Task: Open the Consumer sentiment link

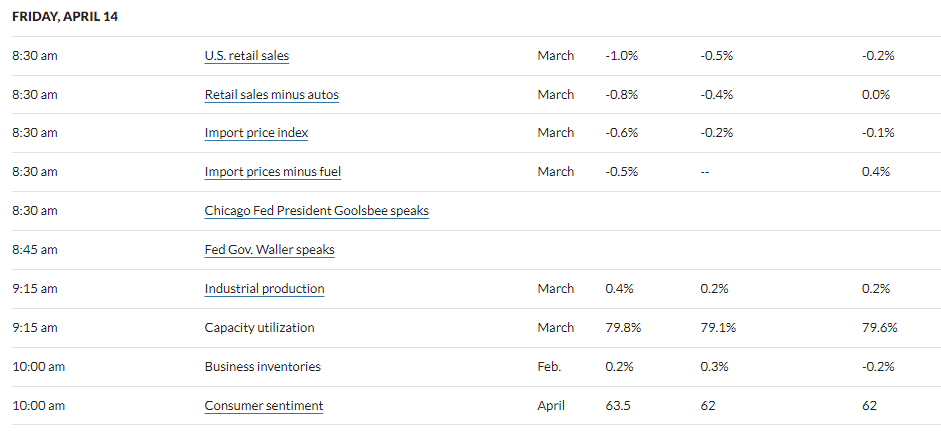Action: click(x=263, y=406)
